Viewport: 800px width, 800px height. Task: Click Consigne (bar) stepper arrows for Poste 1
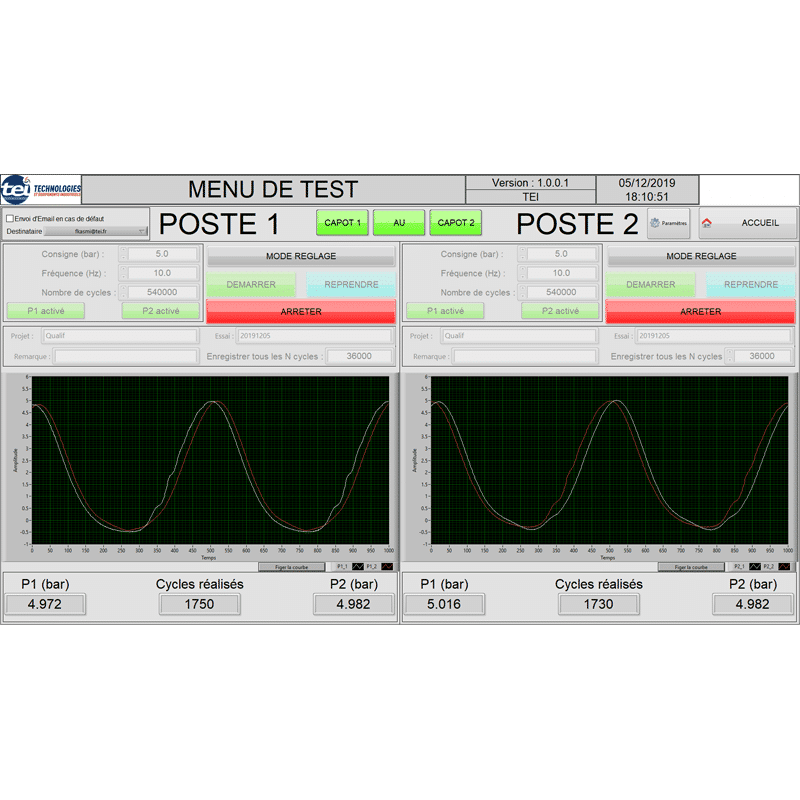pos(124,254)
